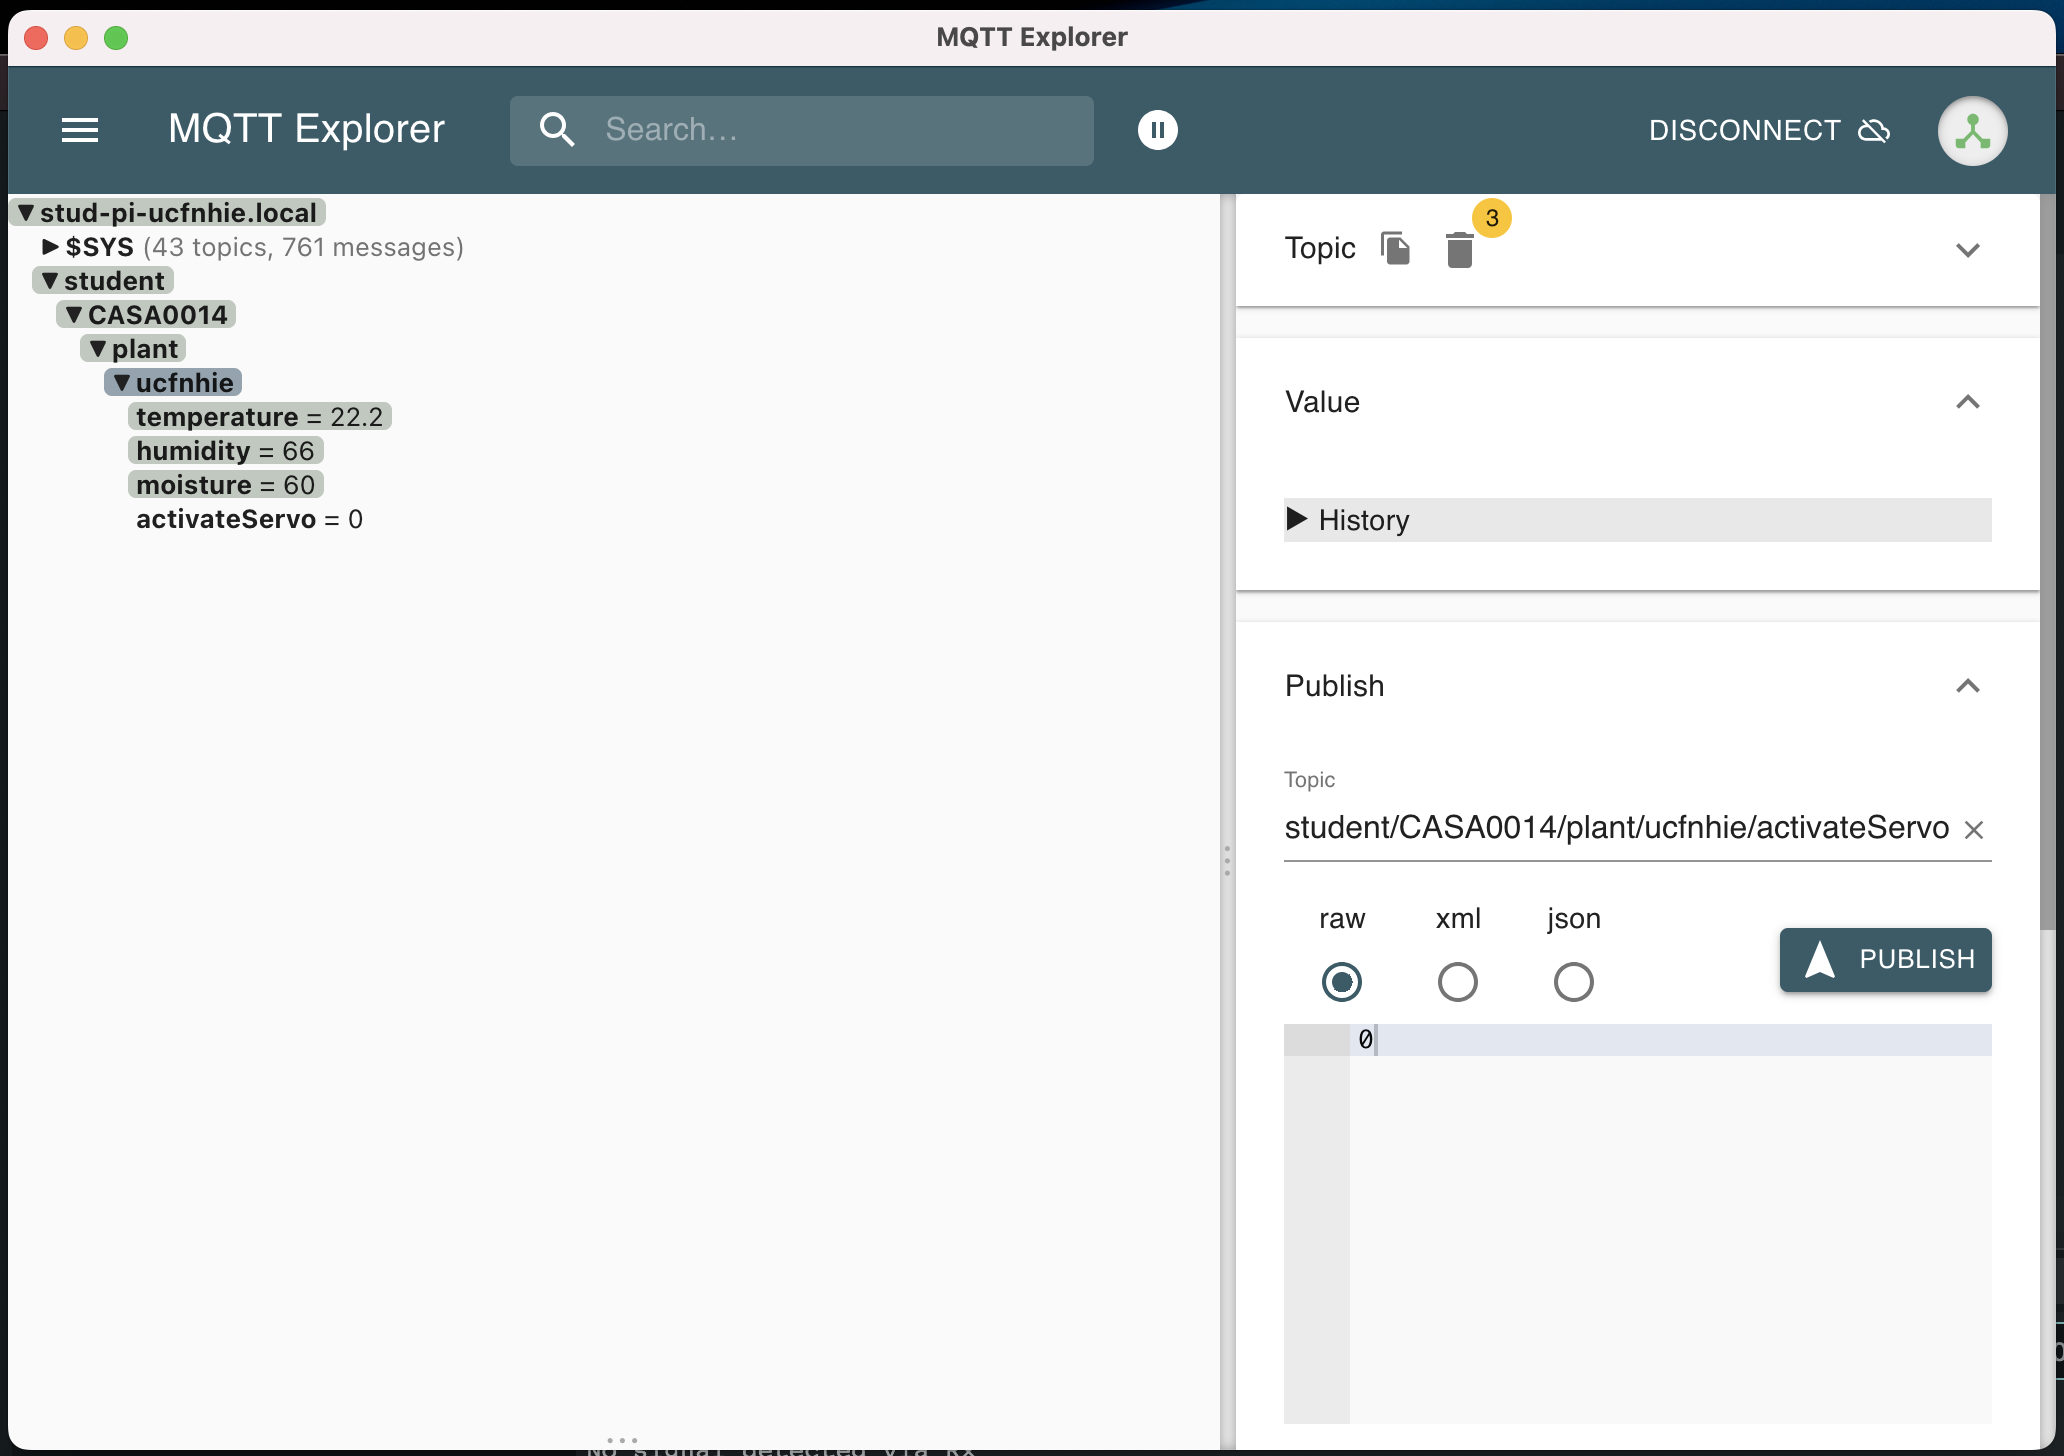Click the DISCONNECT button
Image resolution: width=2064 pixels, height=1456 pixels.
(x=1744, y=131)
